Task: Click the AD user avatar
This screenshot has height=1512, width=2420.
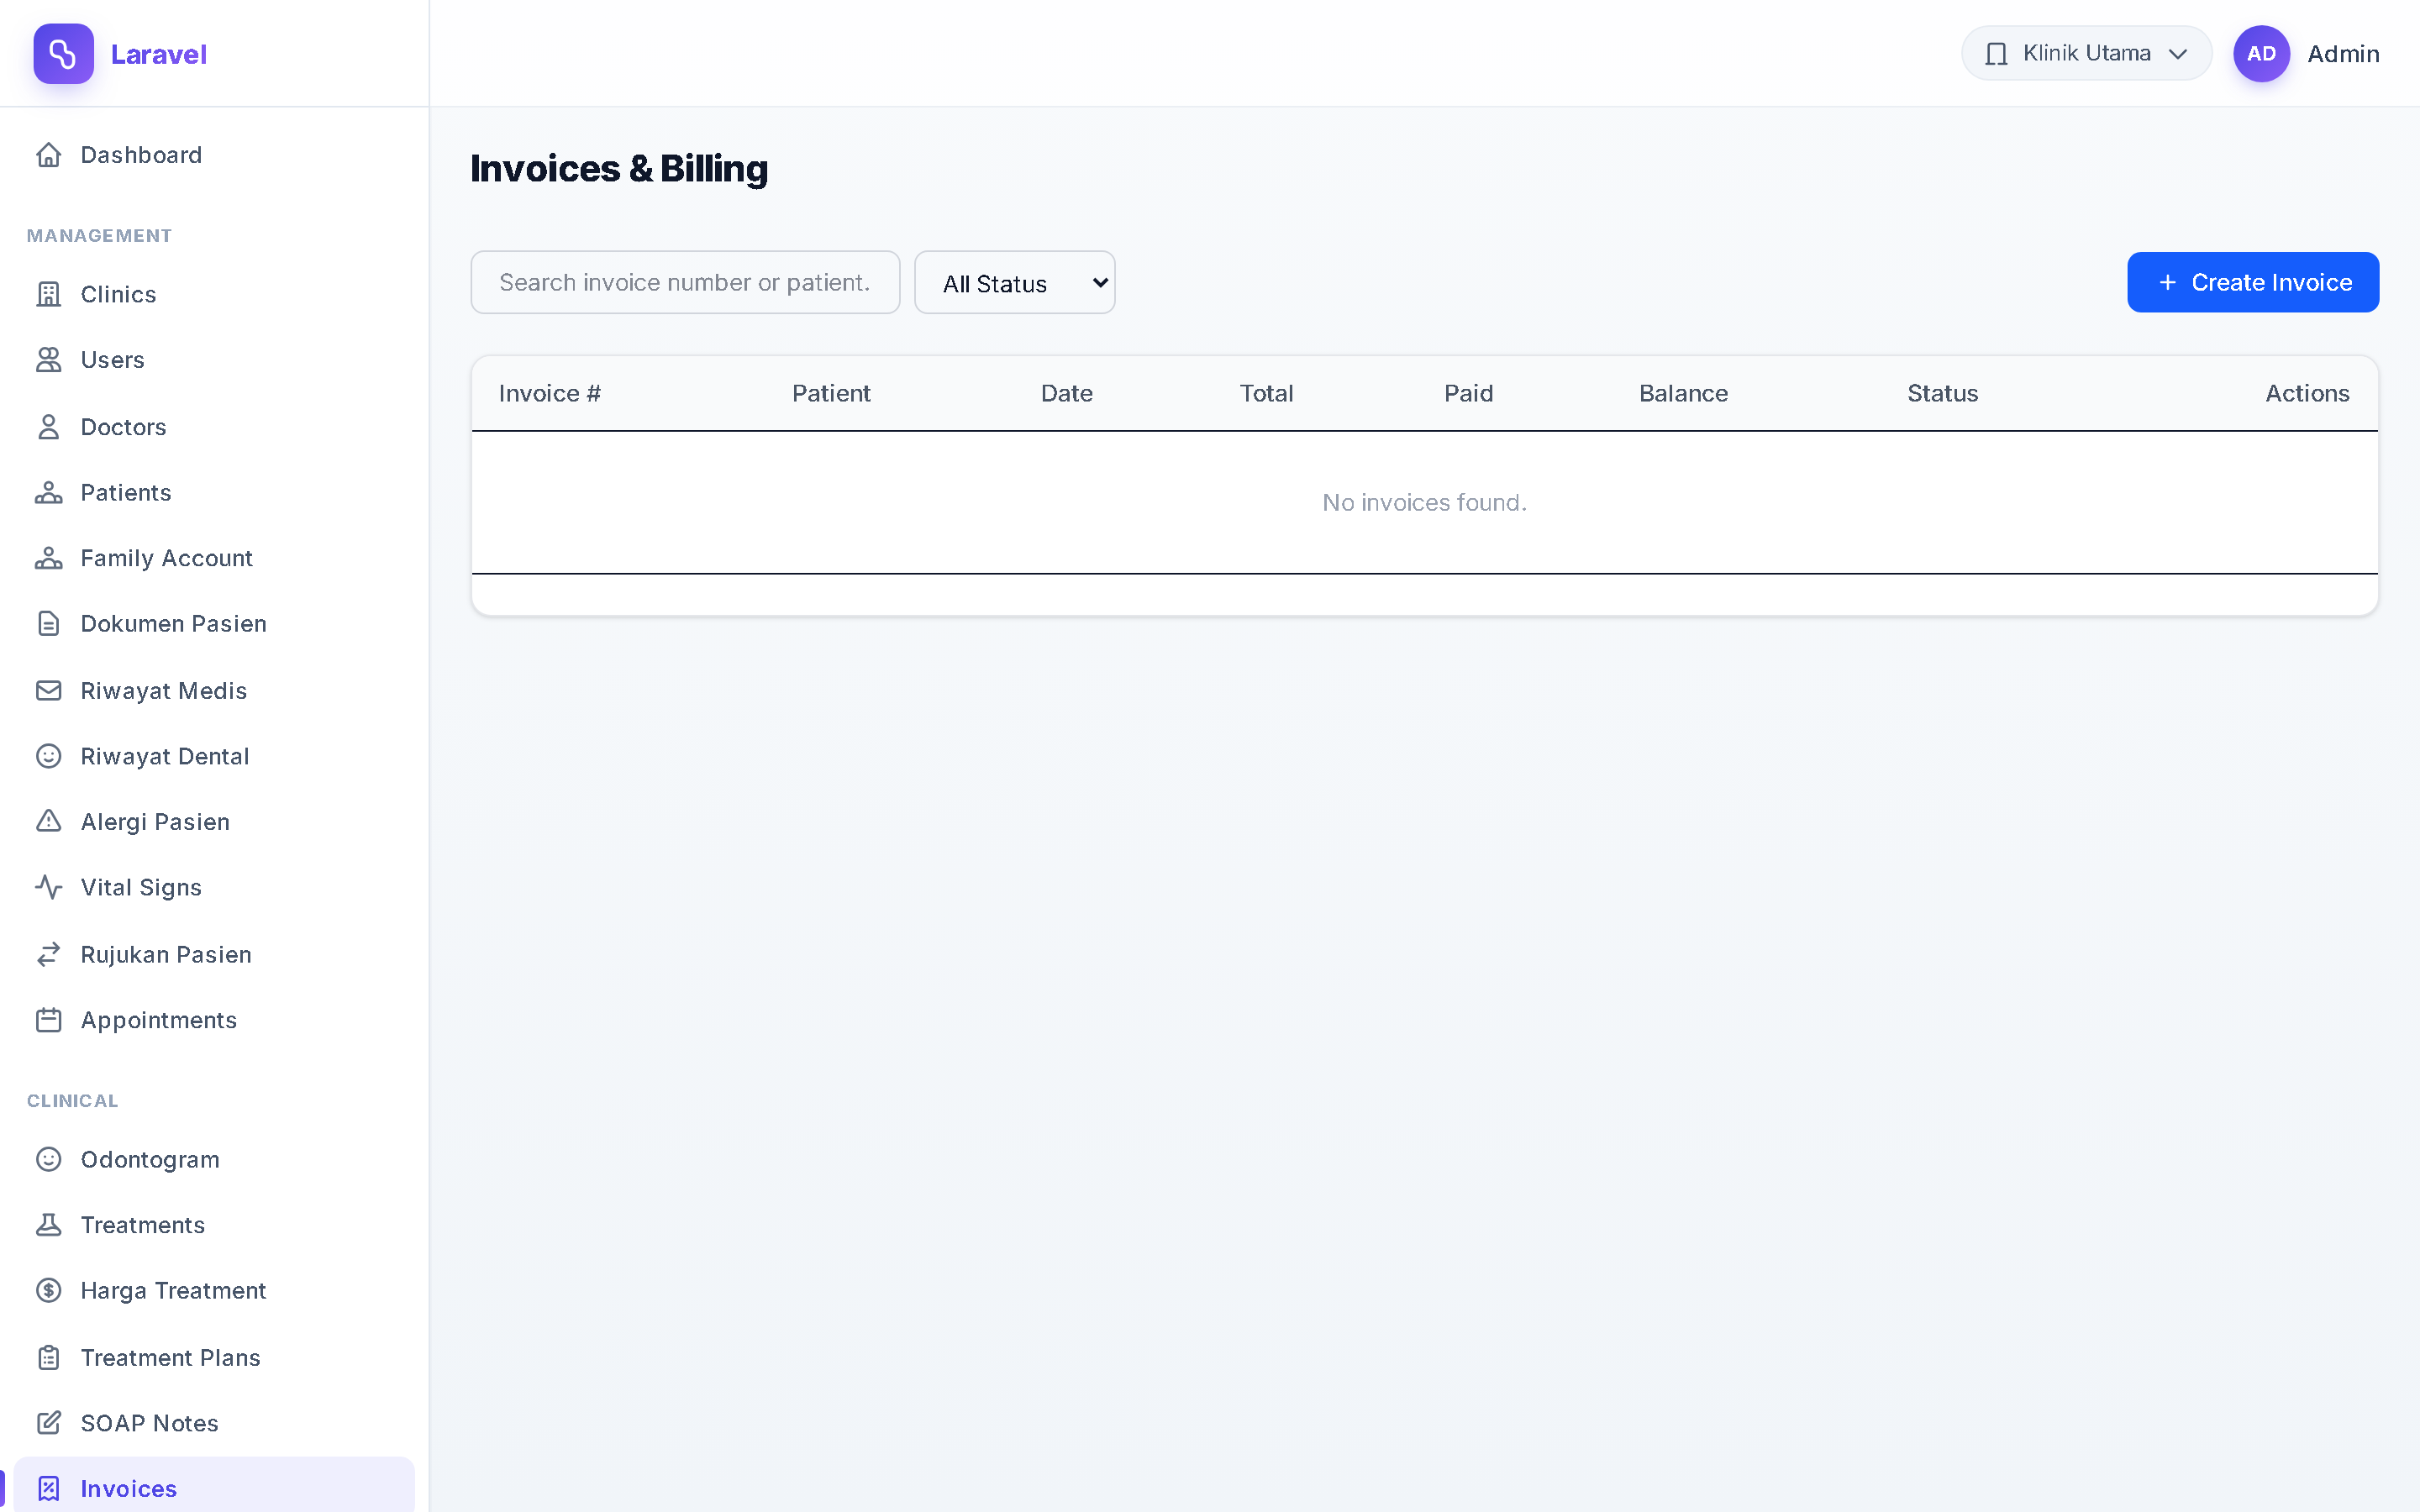Action: pyautogui.click(x=2261, y=54)
